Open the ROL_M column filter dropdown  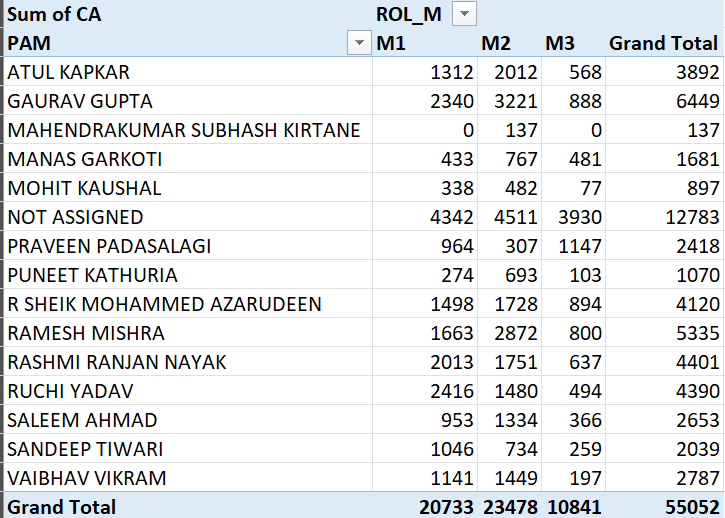point(465,14)
